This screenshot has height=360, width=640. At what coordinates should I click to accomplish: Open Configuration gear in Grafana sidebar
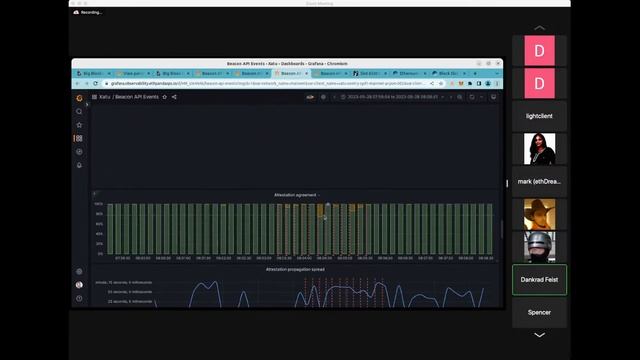coord(79,271)
